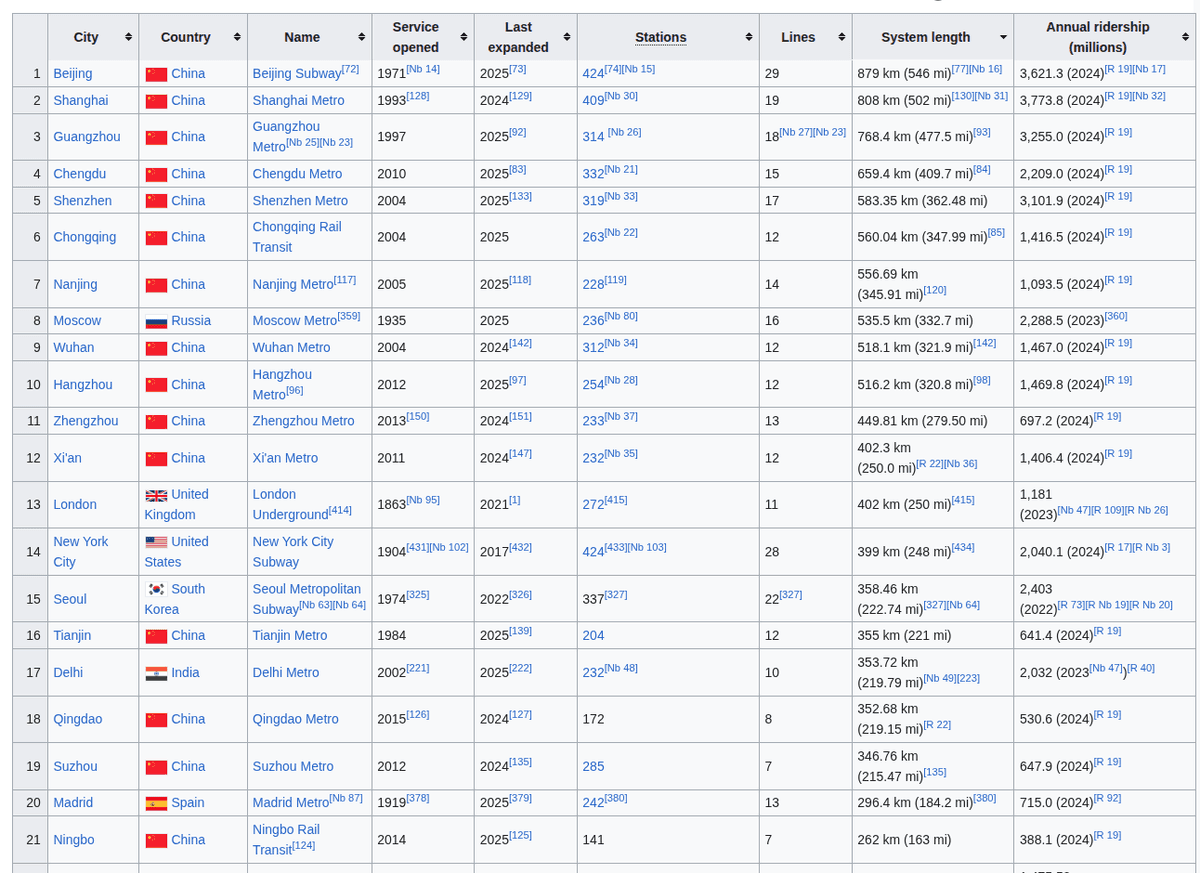Click Shanghai's 409 stations link
This screenshot has width=1200, height=873.
coord(593,100)
